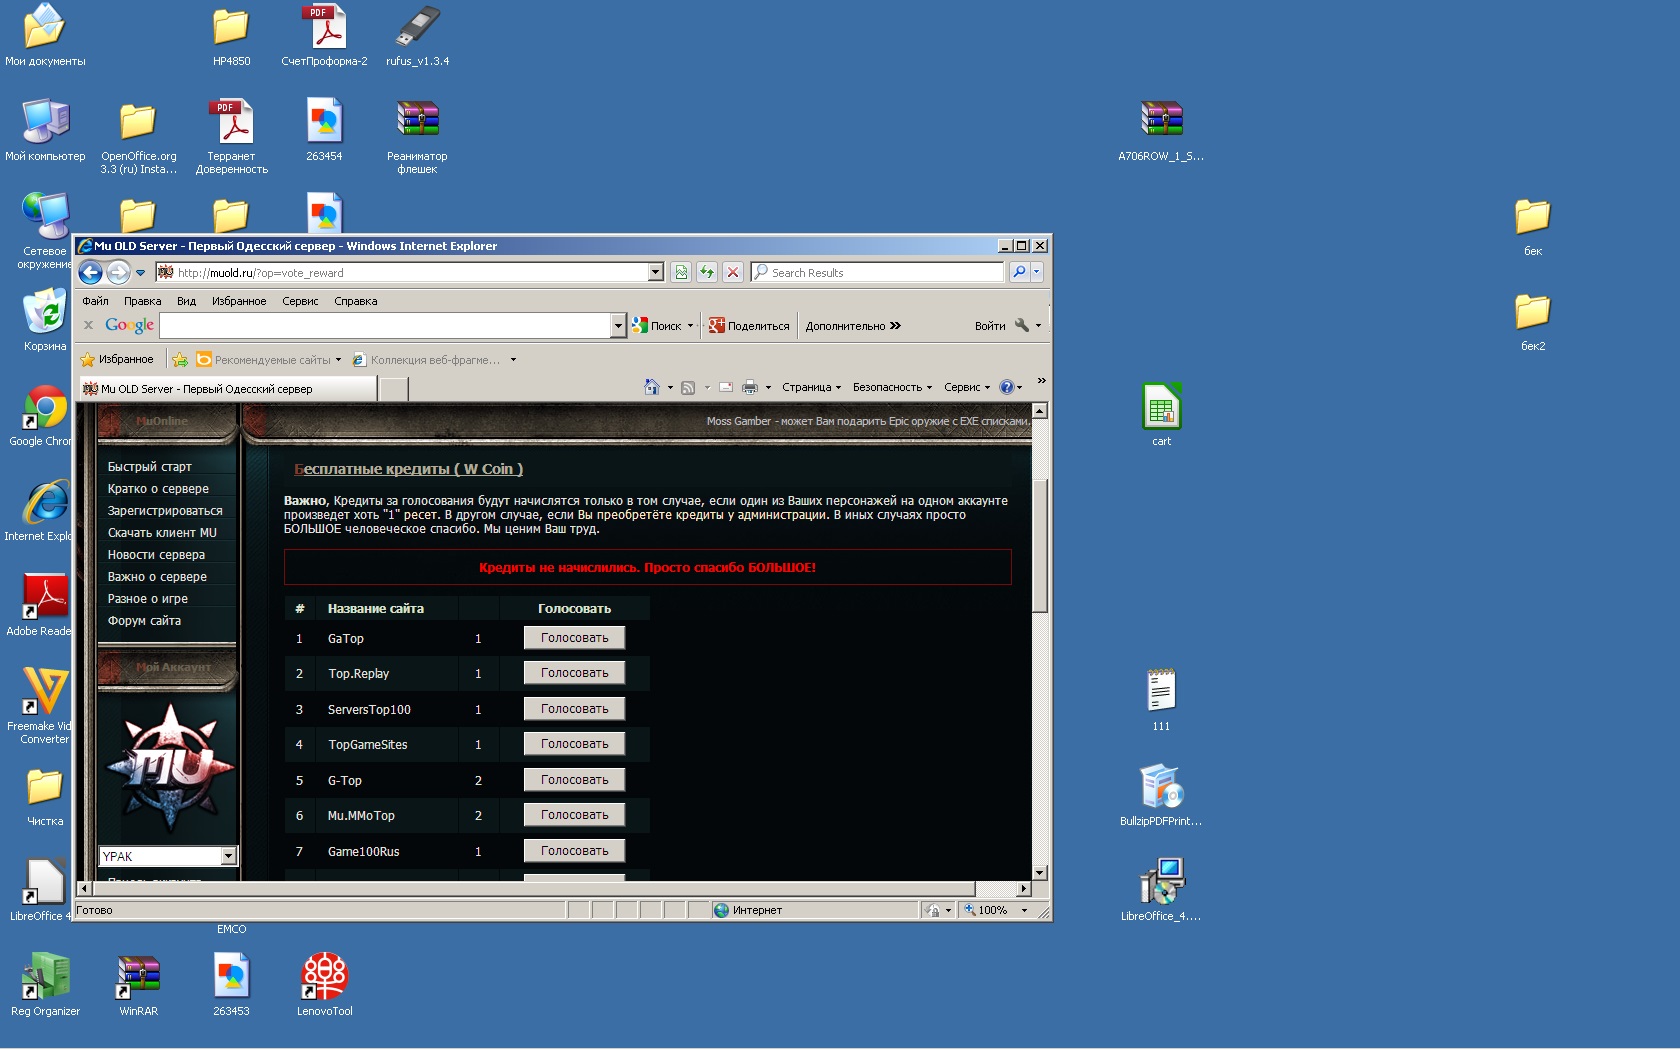Refresh the page with the green arrows icon

coord(707,272)
